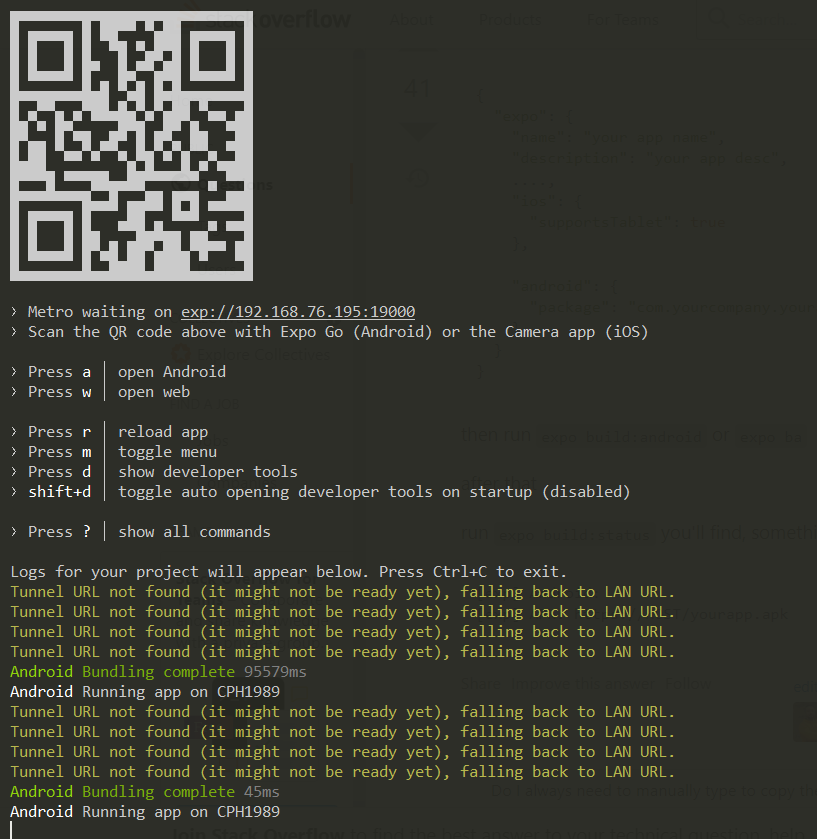The height and width of the screenshot is (839, 817).
Task: Click the Stack Overflow logo
Action: [x=300, y=19]
